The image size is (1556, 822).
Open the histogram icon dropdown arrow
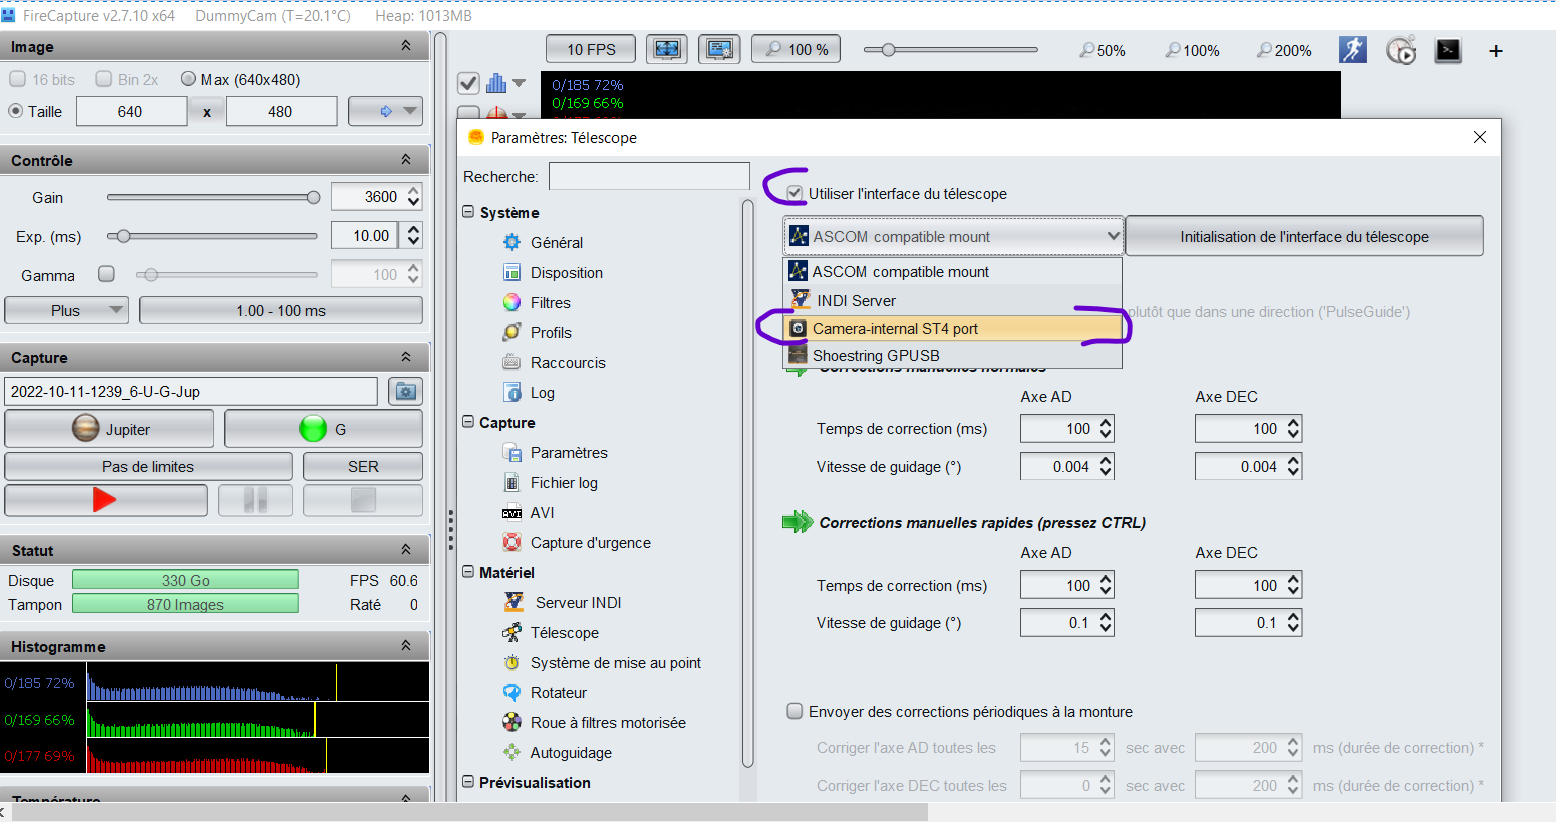pos(519,83)
